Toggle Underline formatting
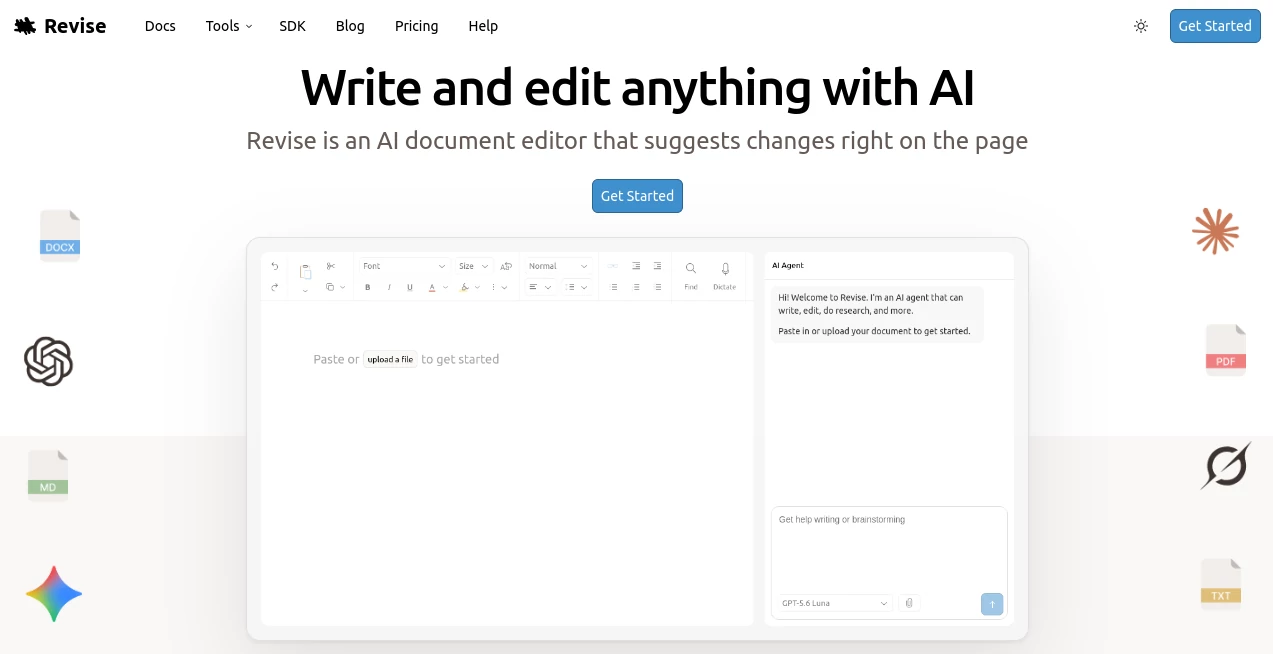Screen dimensions: 1273x654 pos(410,287)
